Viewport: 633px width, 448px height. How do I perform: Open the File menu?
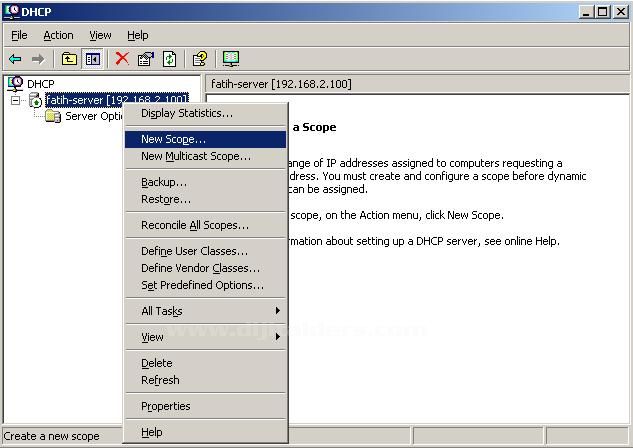19,35
